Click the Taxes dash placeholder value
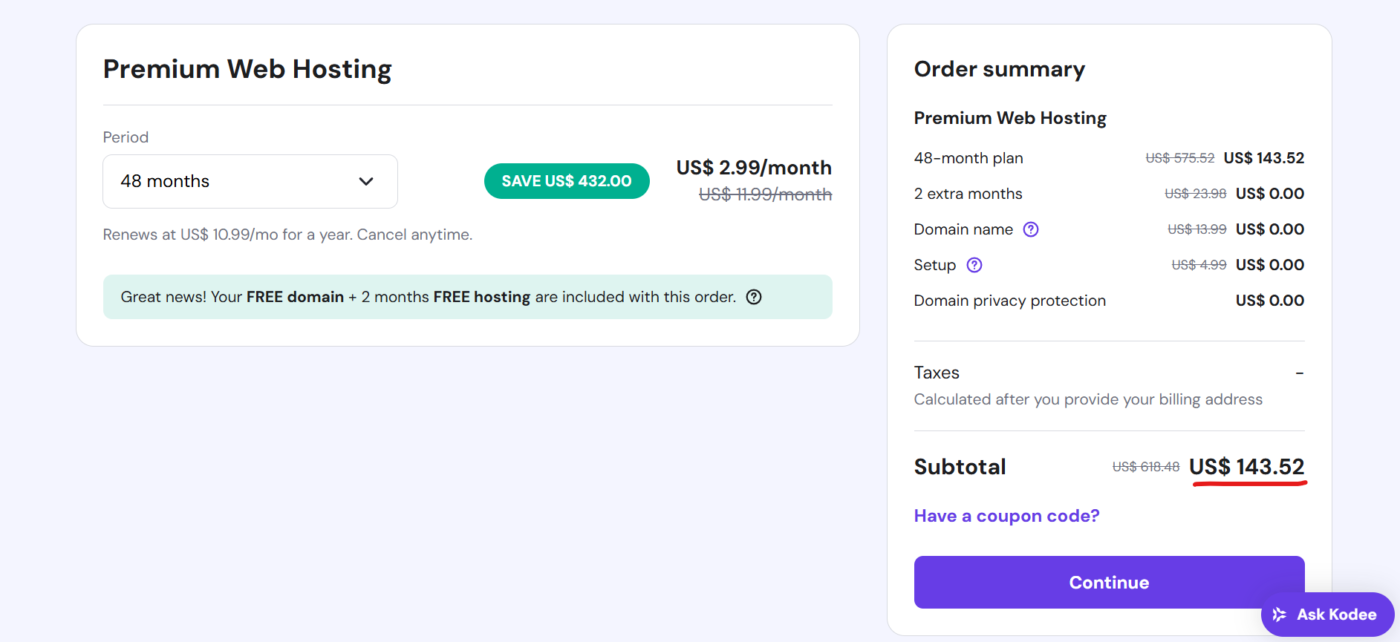The height and width of the screenshot is (642, 1400). click(1299, 371)
